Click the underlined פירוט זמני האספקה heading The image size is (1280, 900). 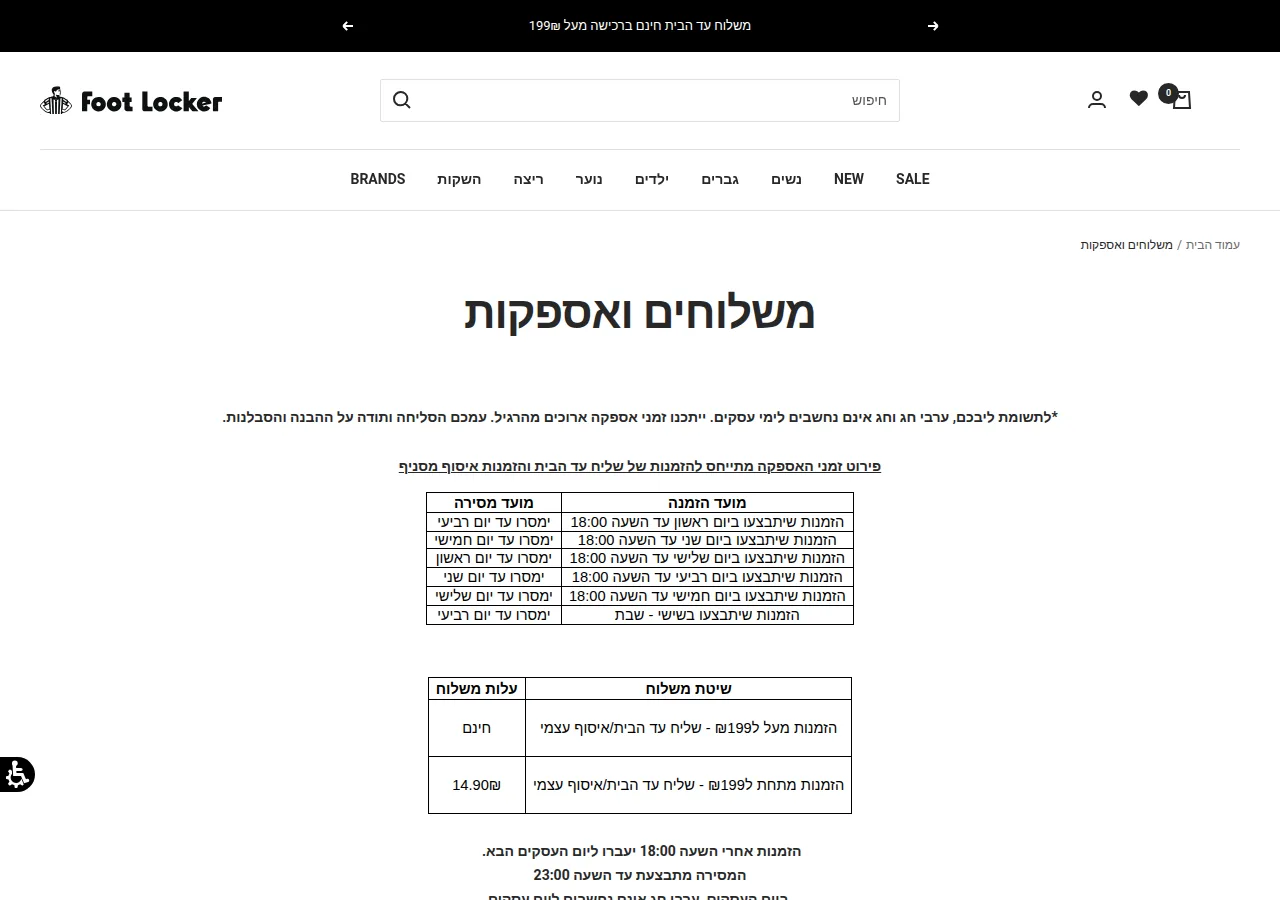coord(640,466)
